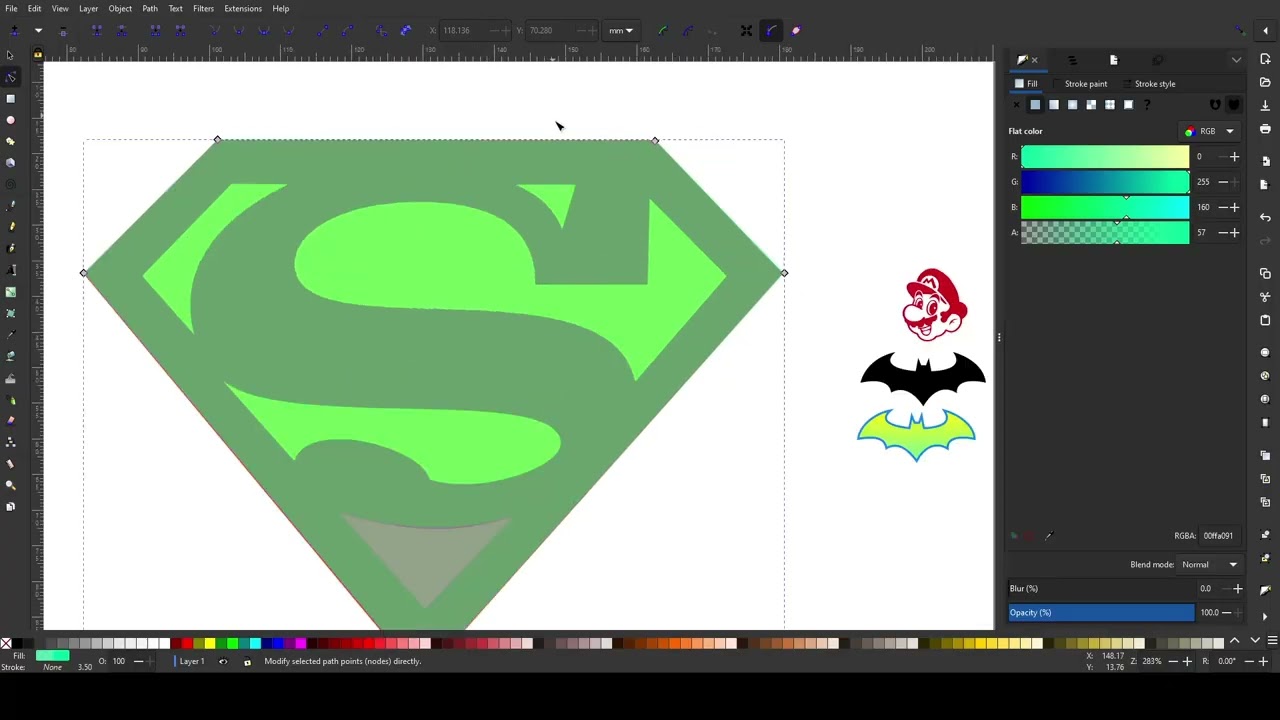This screenshot has width=1280, height=720.
Task: Open the palette options menu
Action: tap(1272, 641)
